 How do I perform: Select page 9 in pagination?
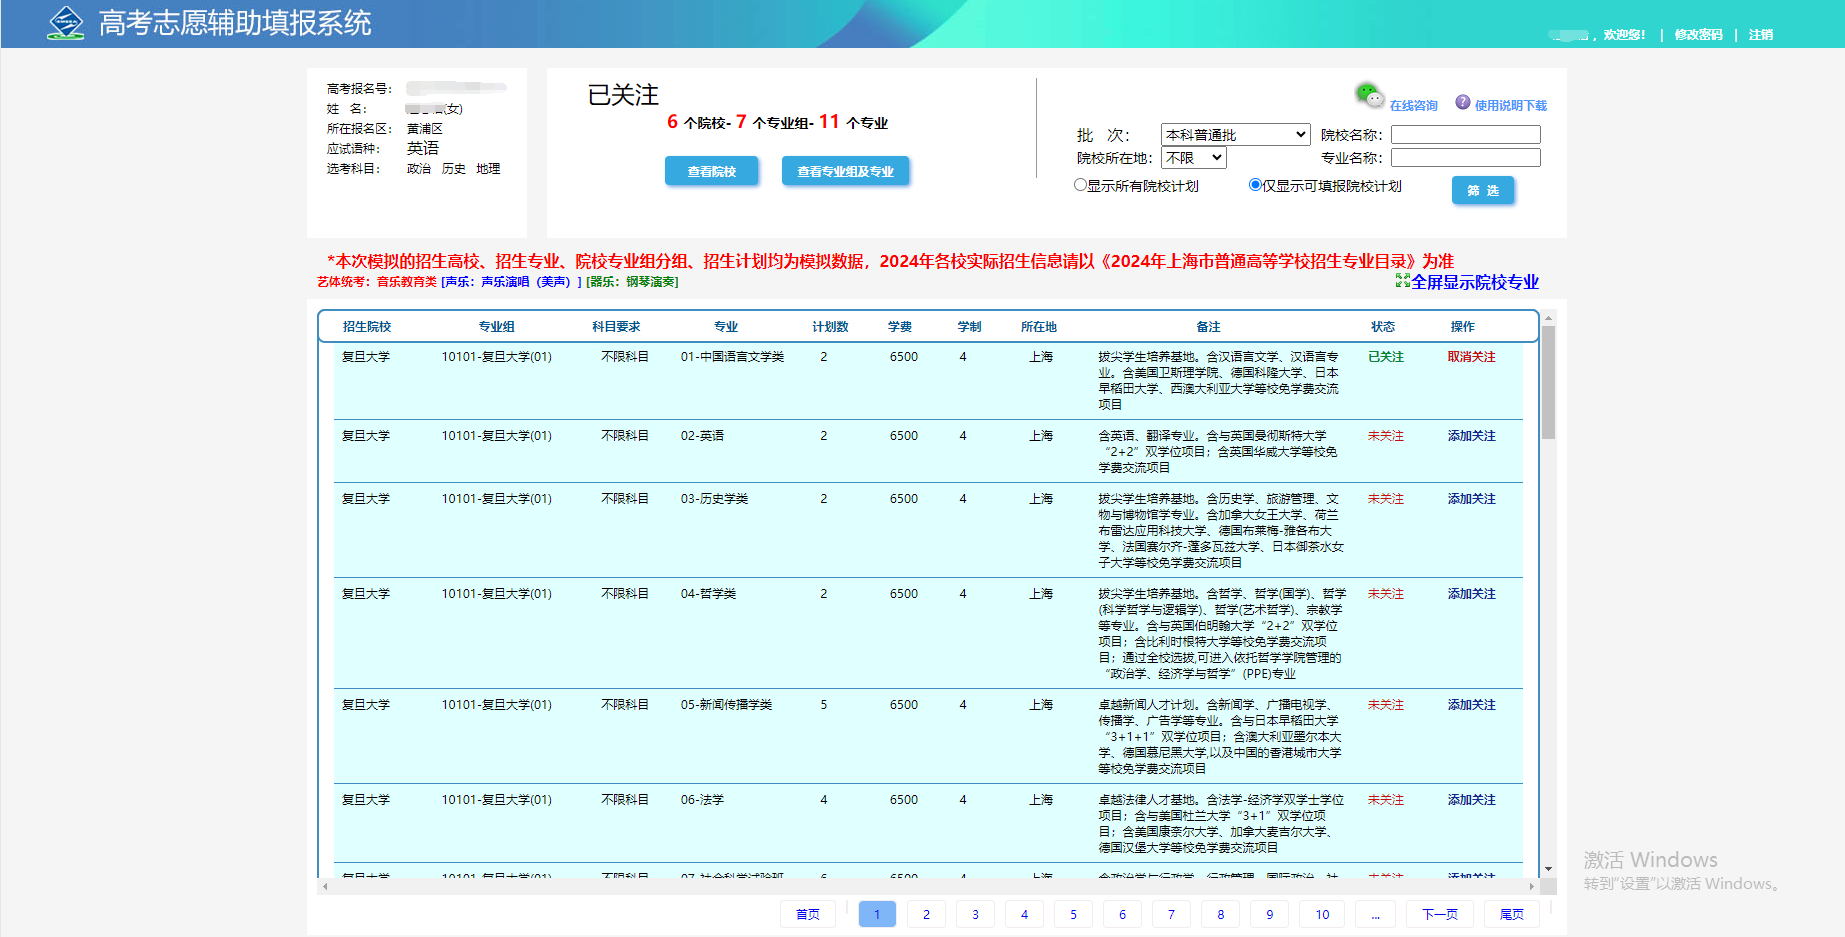[x=1269, y=914]
